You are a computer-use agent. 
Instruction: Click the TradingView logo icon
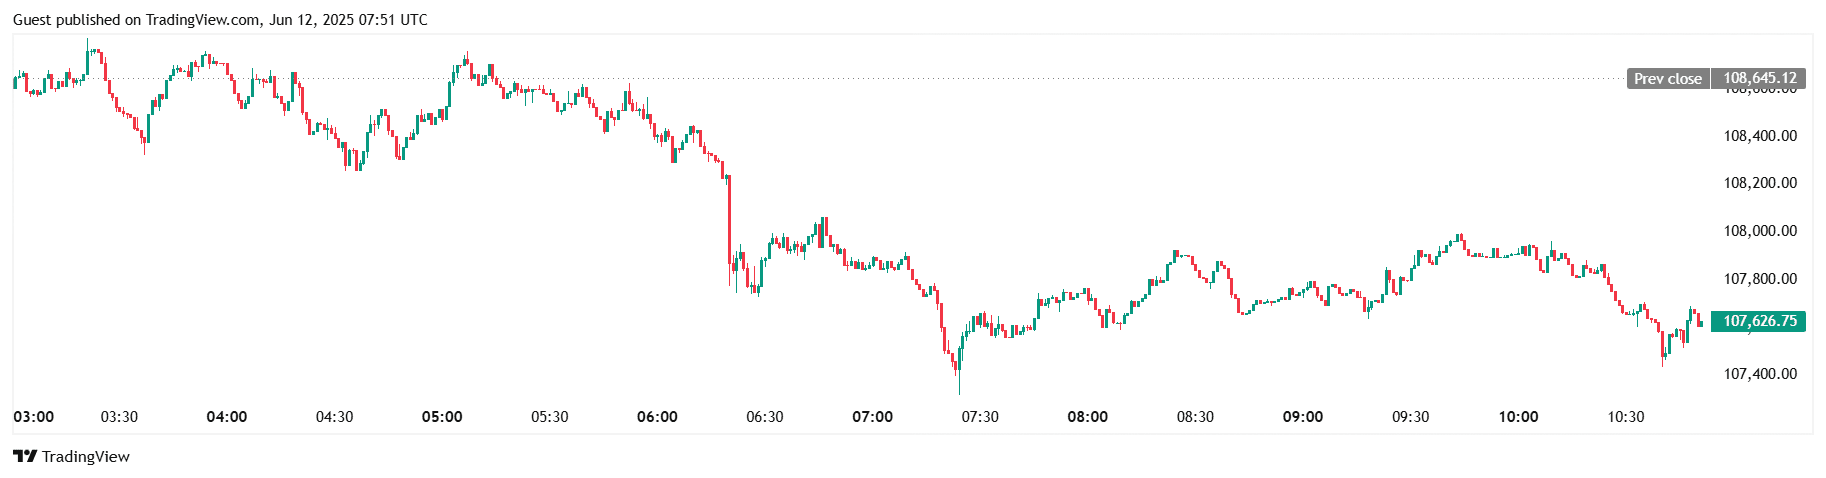[25, 457]
